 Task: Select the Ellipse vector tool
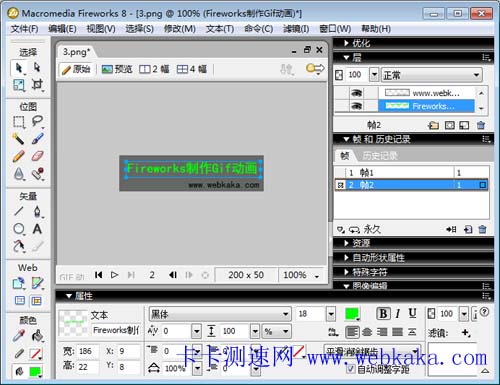(19, 229)
